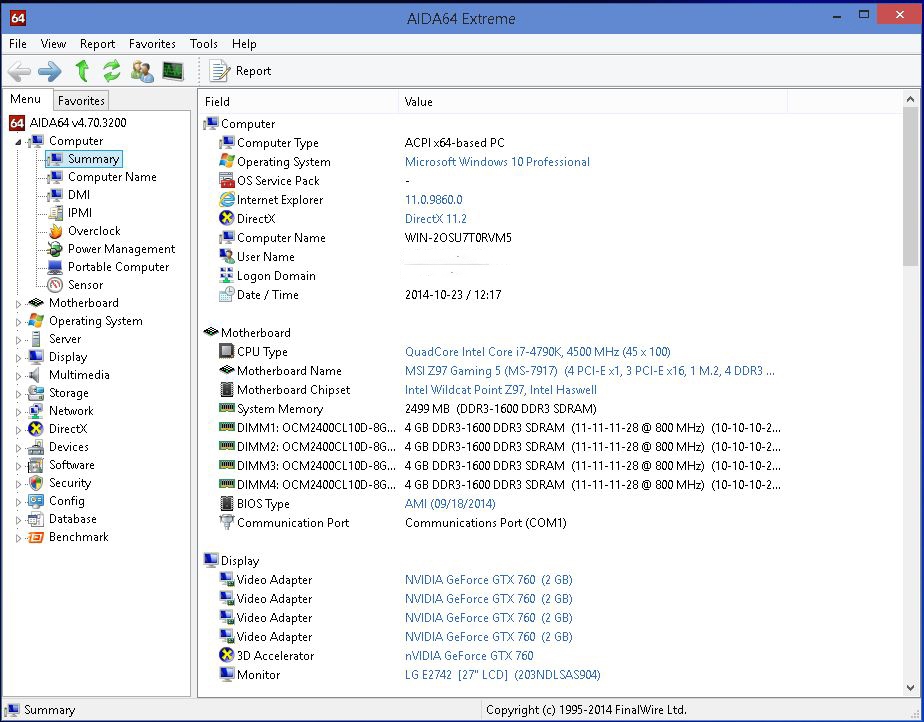The height and width of the screenshot is (722, 924).
Task: Switch to the Favorites tab
Action: 81,101
